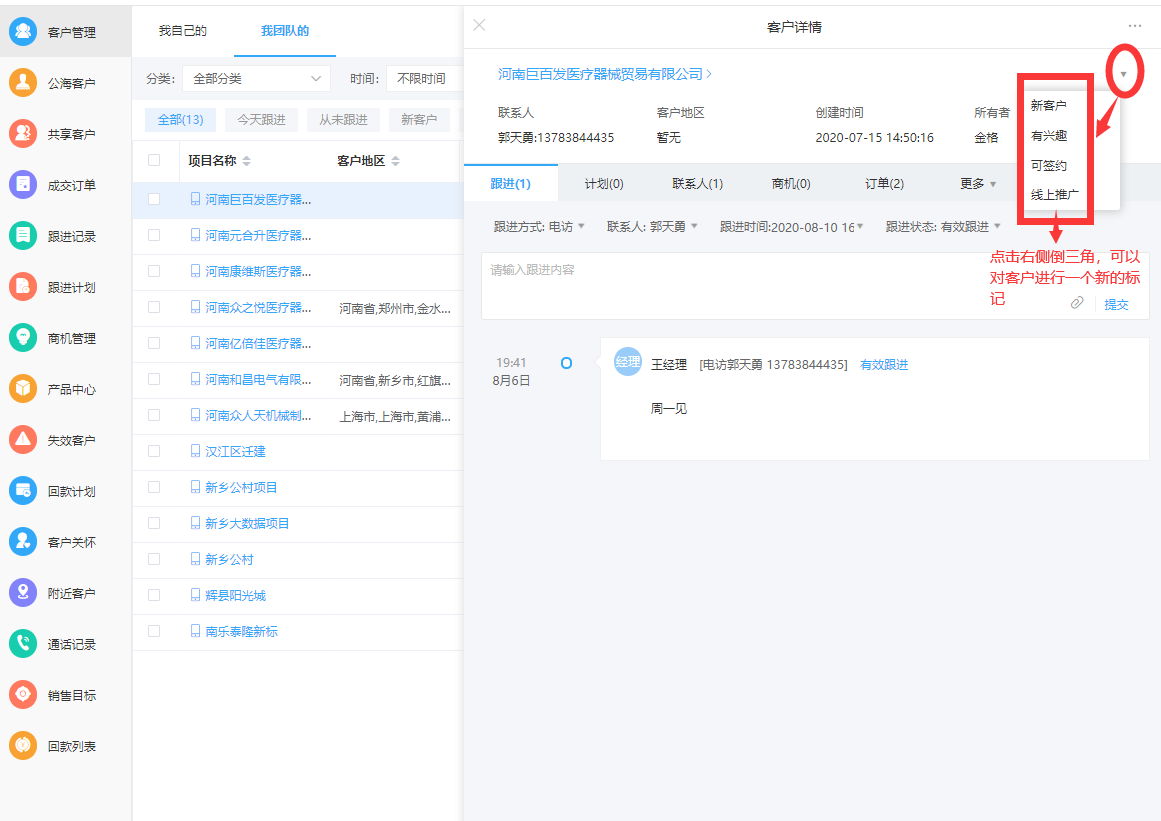Choose 有兴趣 in tag menu
Image resolution: width=1161 pixels, height=821 pixels.
click(1048, 135)
